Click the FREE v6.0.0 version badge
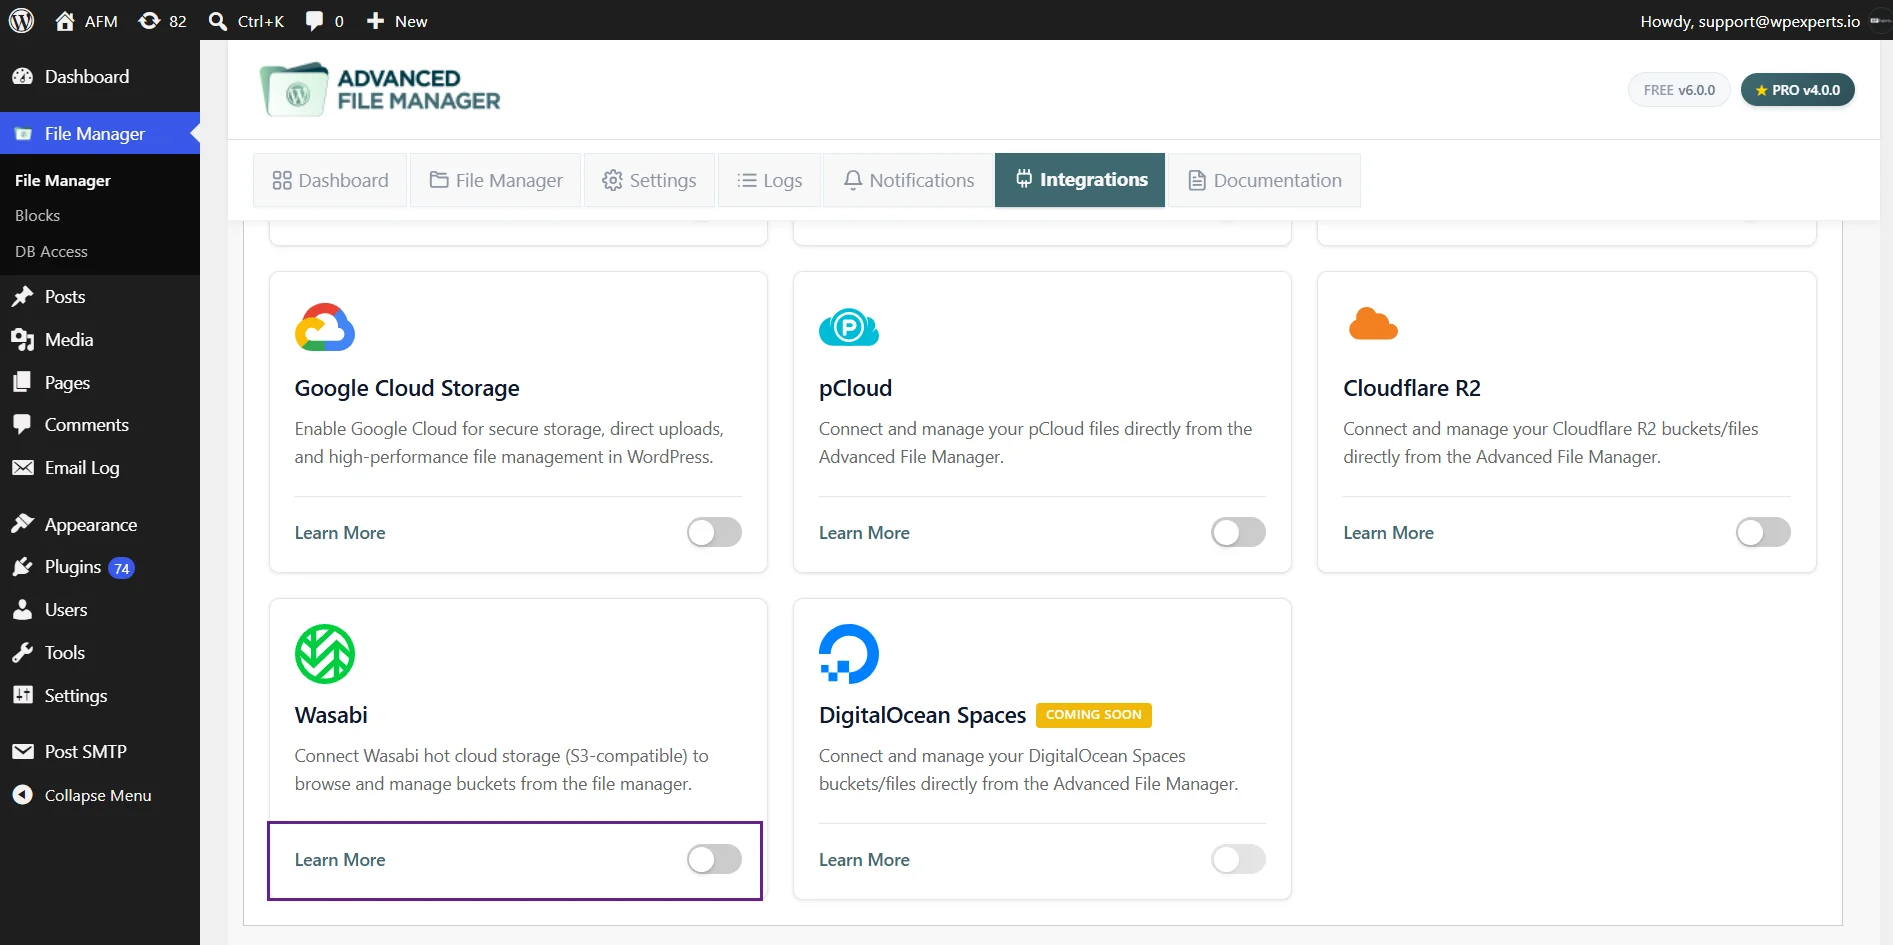Image resolution: width=1893 pixels, height=945 pixels. pos(1679,90)
